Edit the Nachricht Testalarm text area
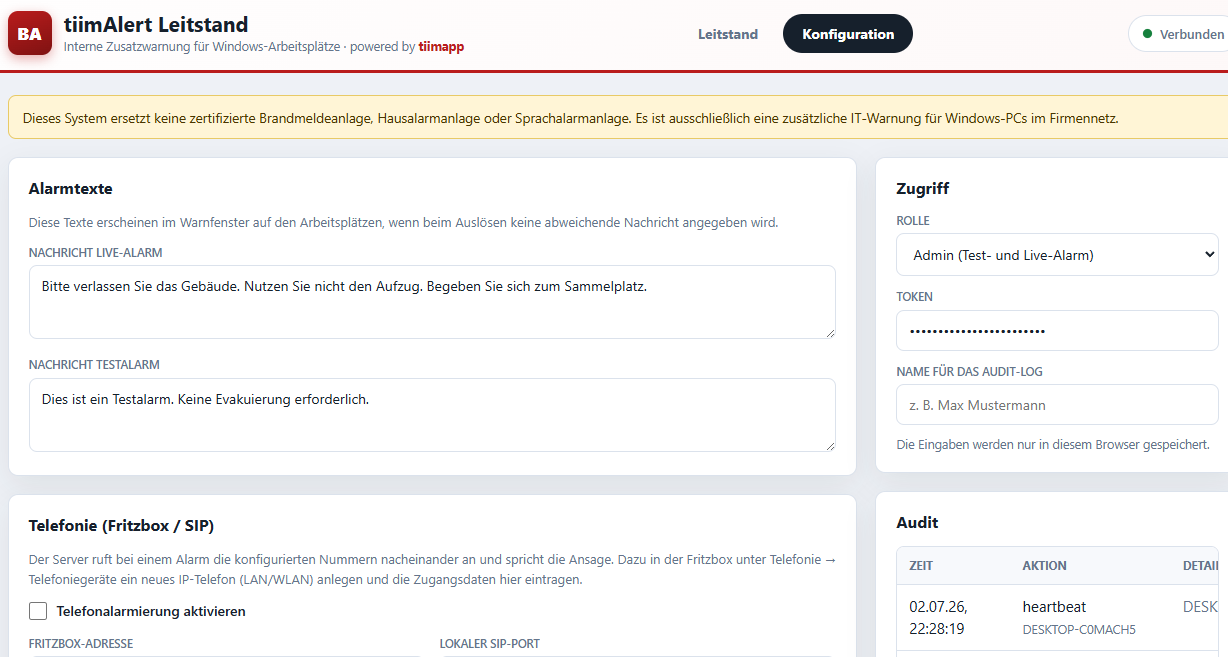Image resolution: width=1228 pixels, height=657 pixels. (x=432, y=415)
